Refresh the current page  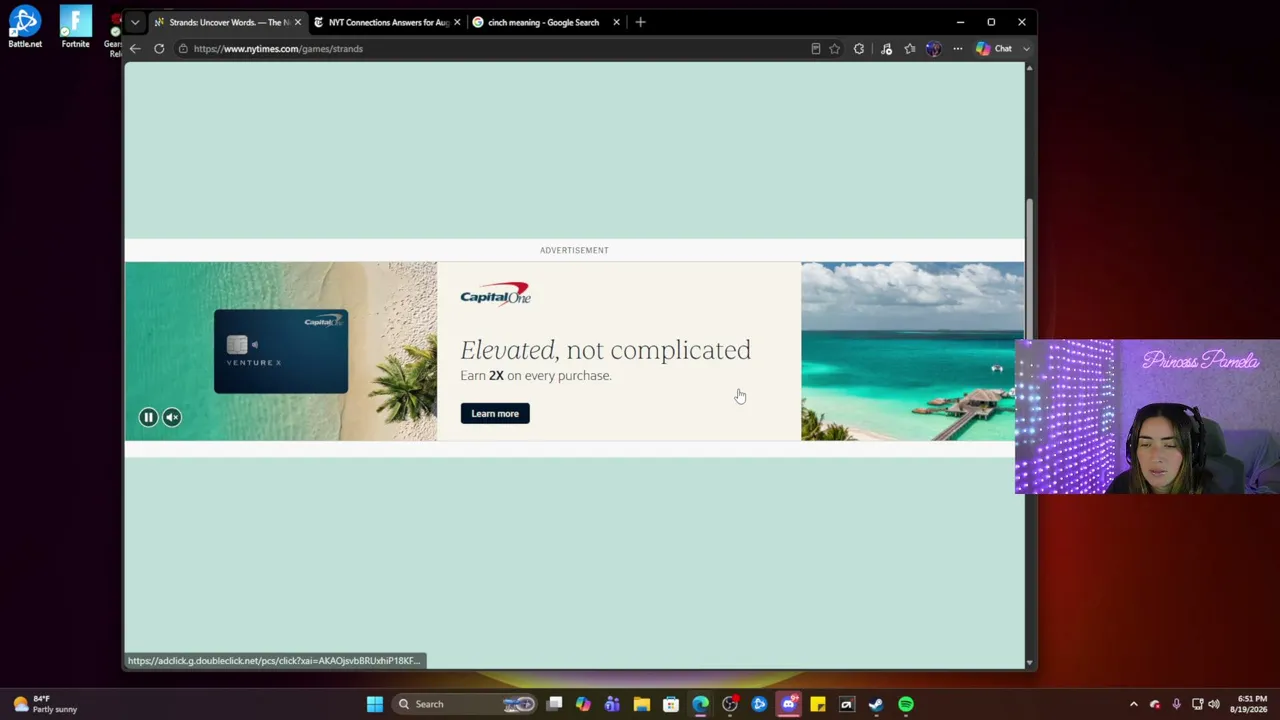point(159,48)
